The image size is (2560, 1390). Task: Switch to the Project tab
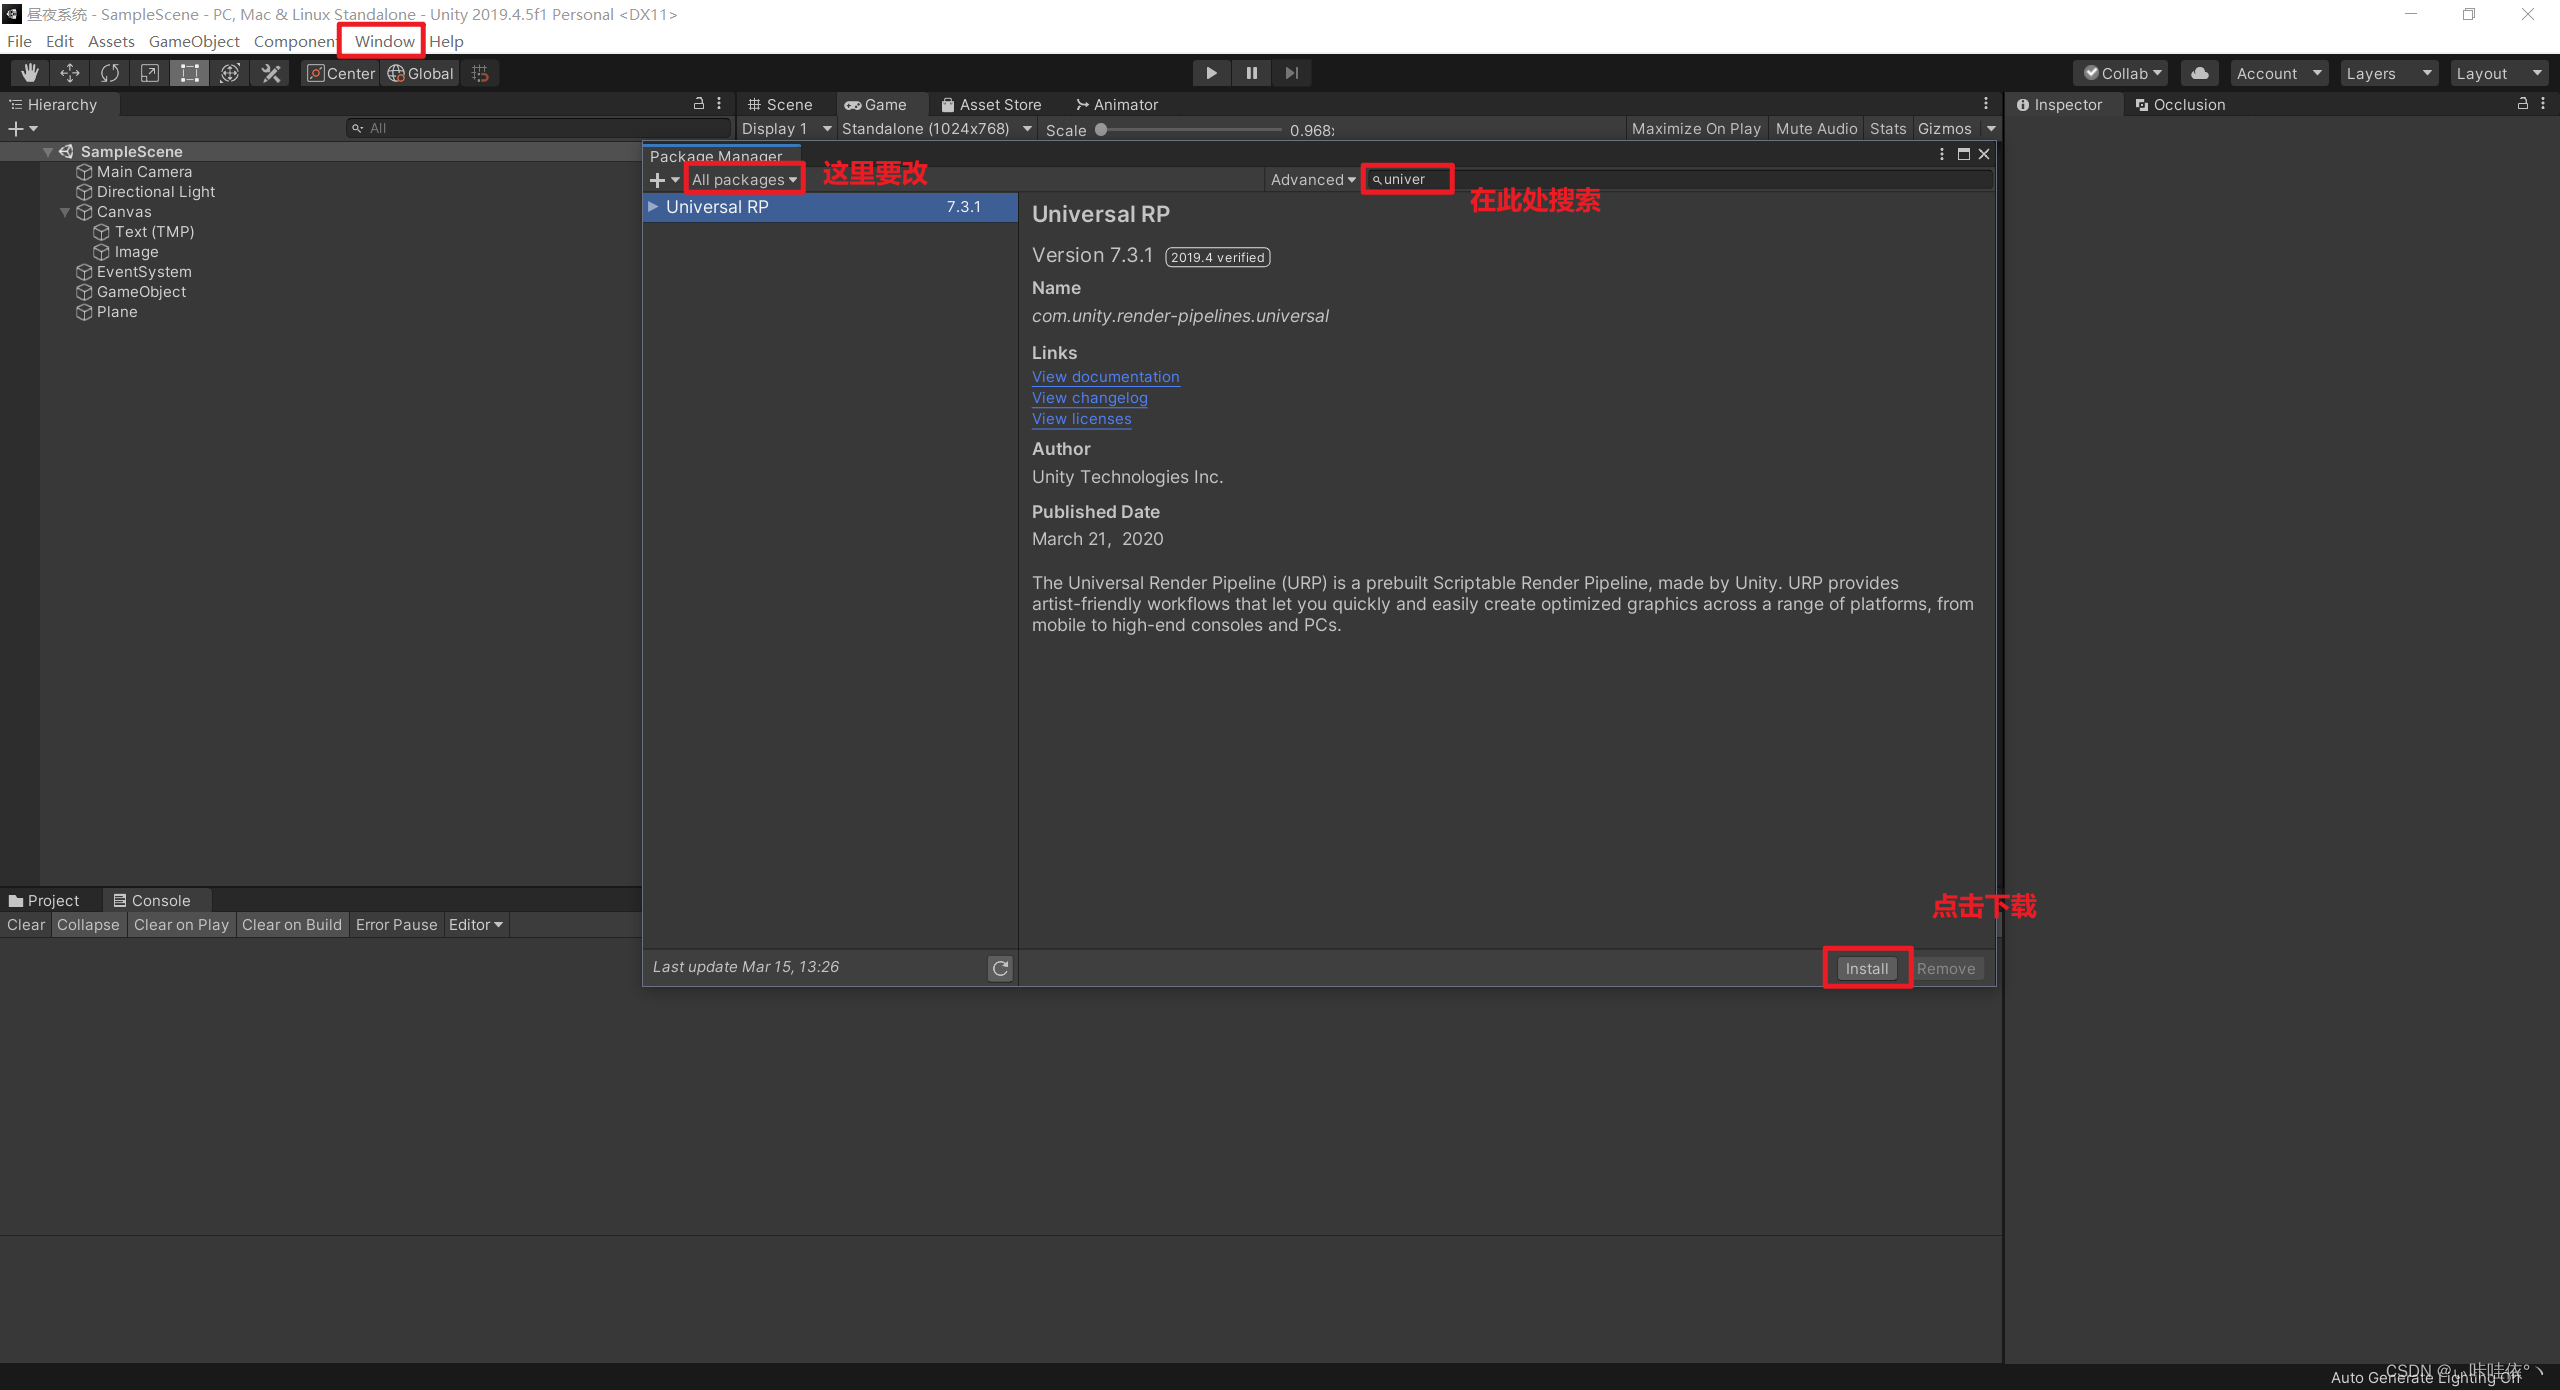coord(44,900)
